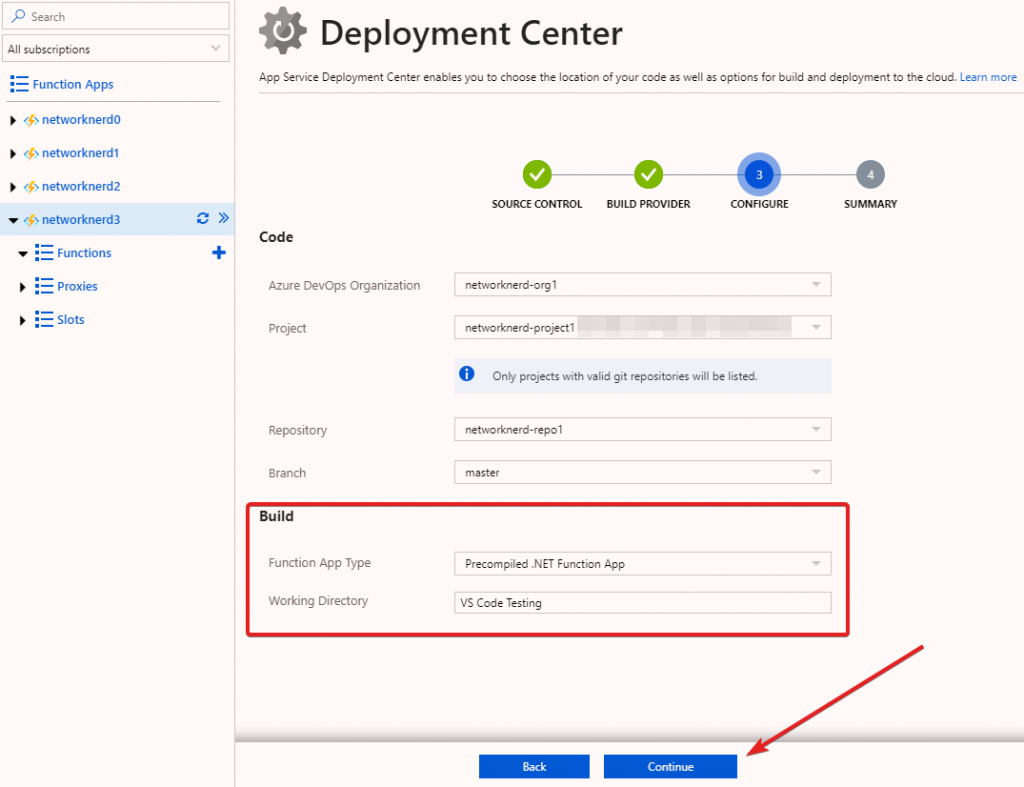Open the Function Apps link

tap(72, 84)
